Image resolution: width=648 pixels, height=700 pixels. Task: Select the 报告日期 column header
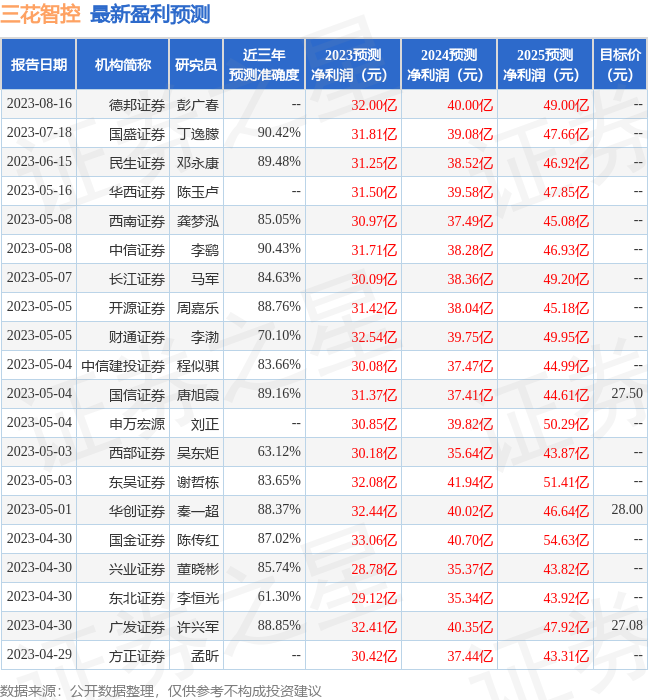[39, 64]
